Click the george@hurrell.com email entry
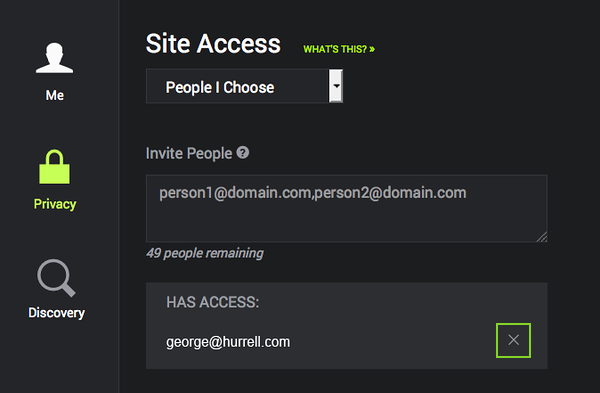 pyautogui.click(x=228, y=342)
